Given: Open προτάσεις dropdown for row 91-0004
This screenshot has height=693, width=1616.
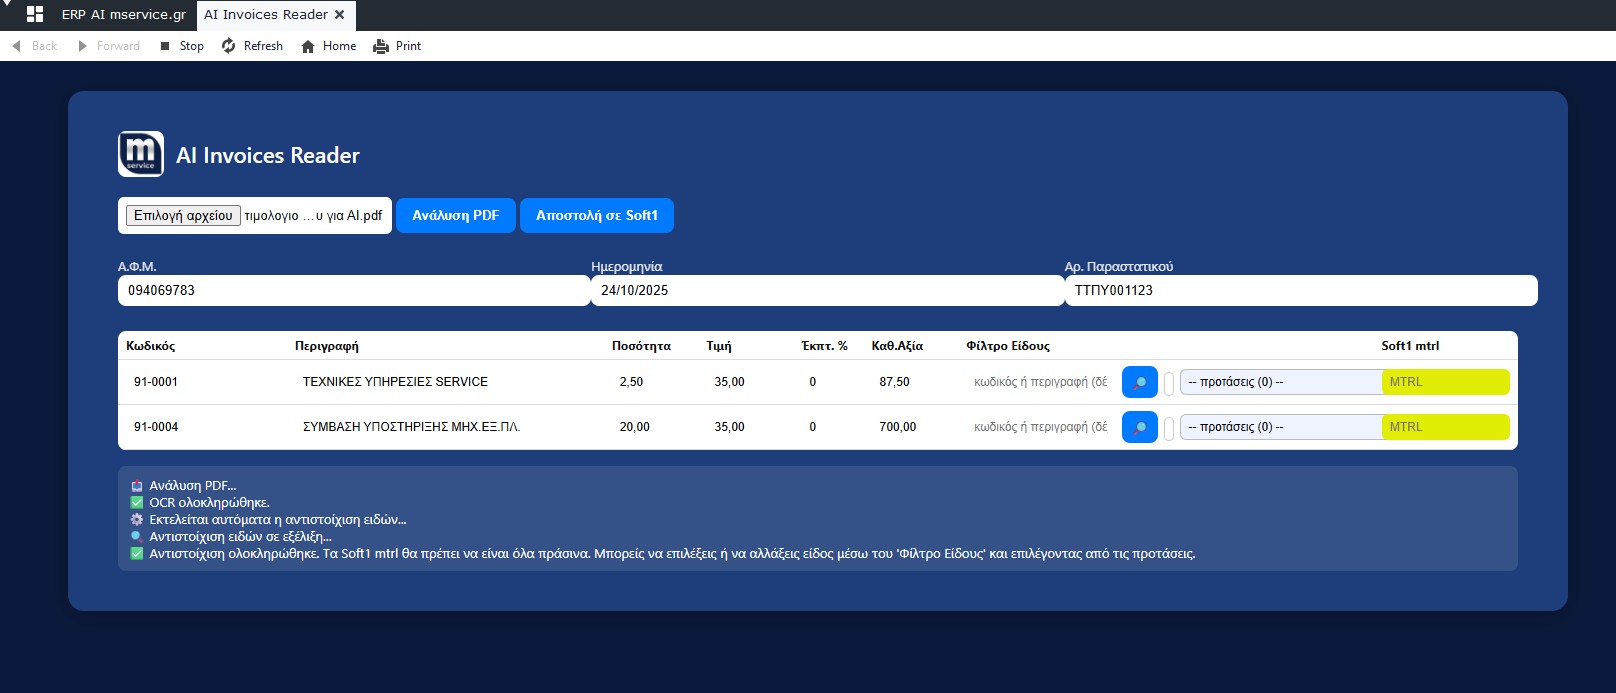Looking at the screenshot, I should coord(1281,427).
